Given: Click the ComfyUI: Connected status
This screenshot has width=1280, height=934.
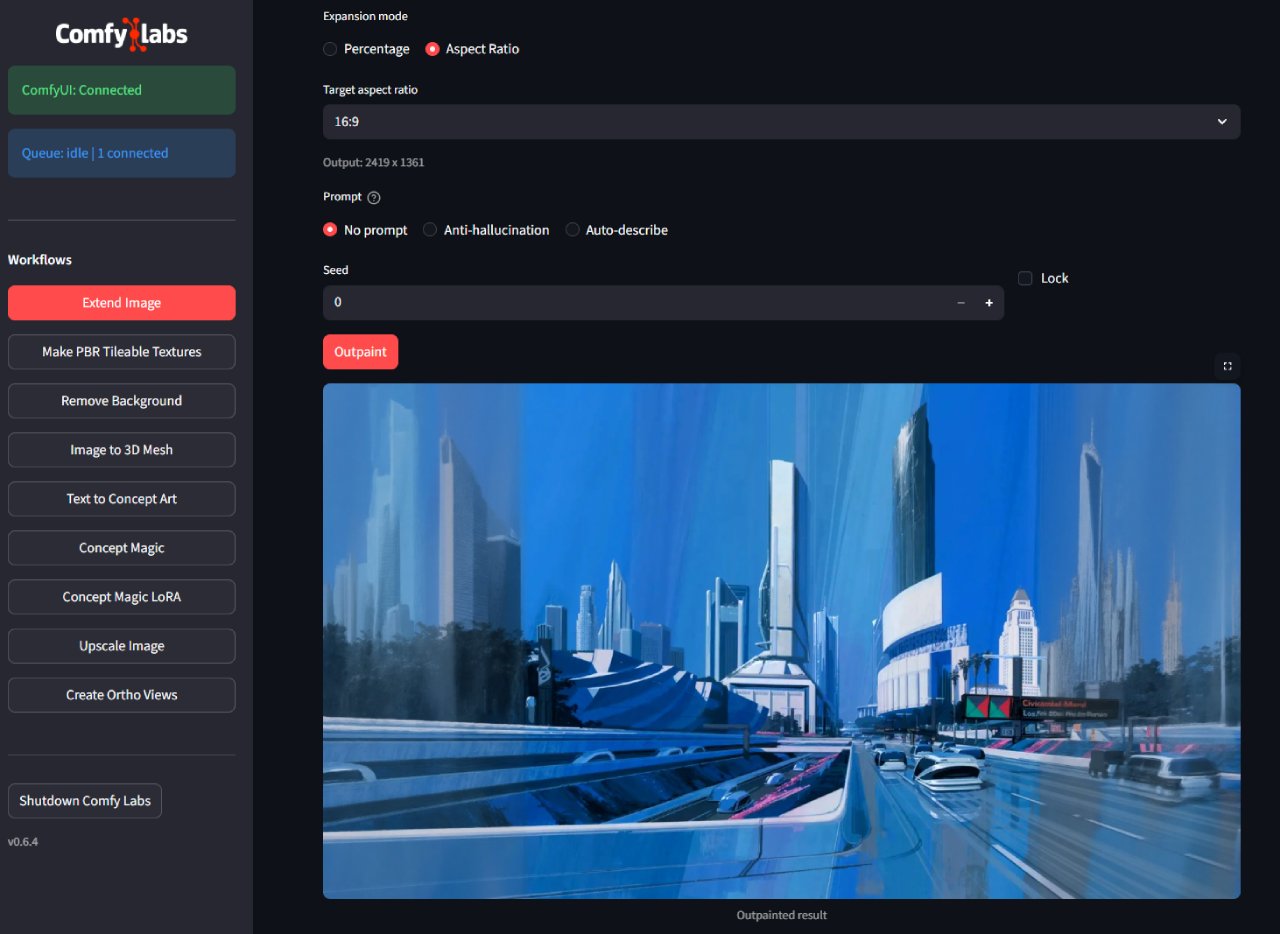Looking at the screenshot, I should 122,90.
